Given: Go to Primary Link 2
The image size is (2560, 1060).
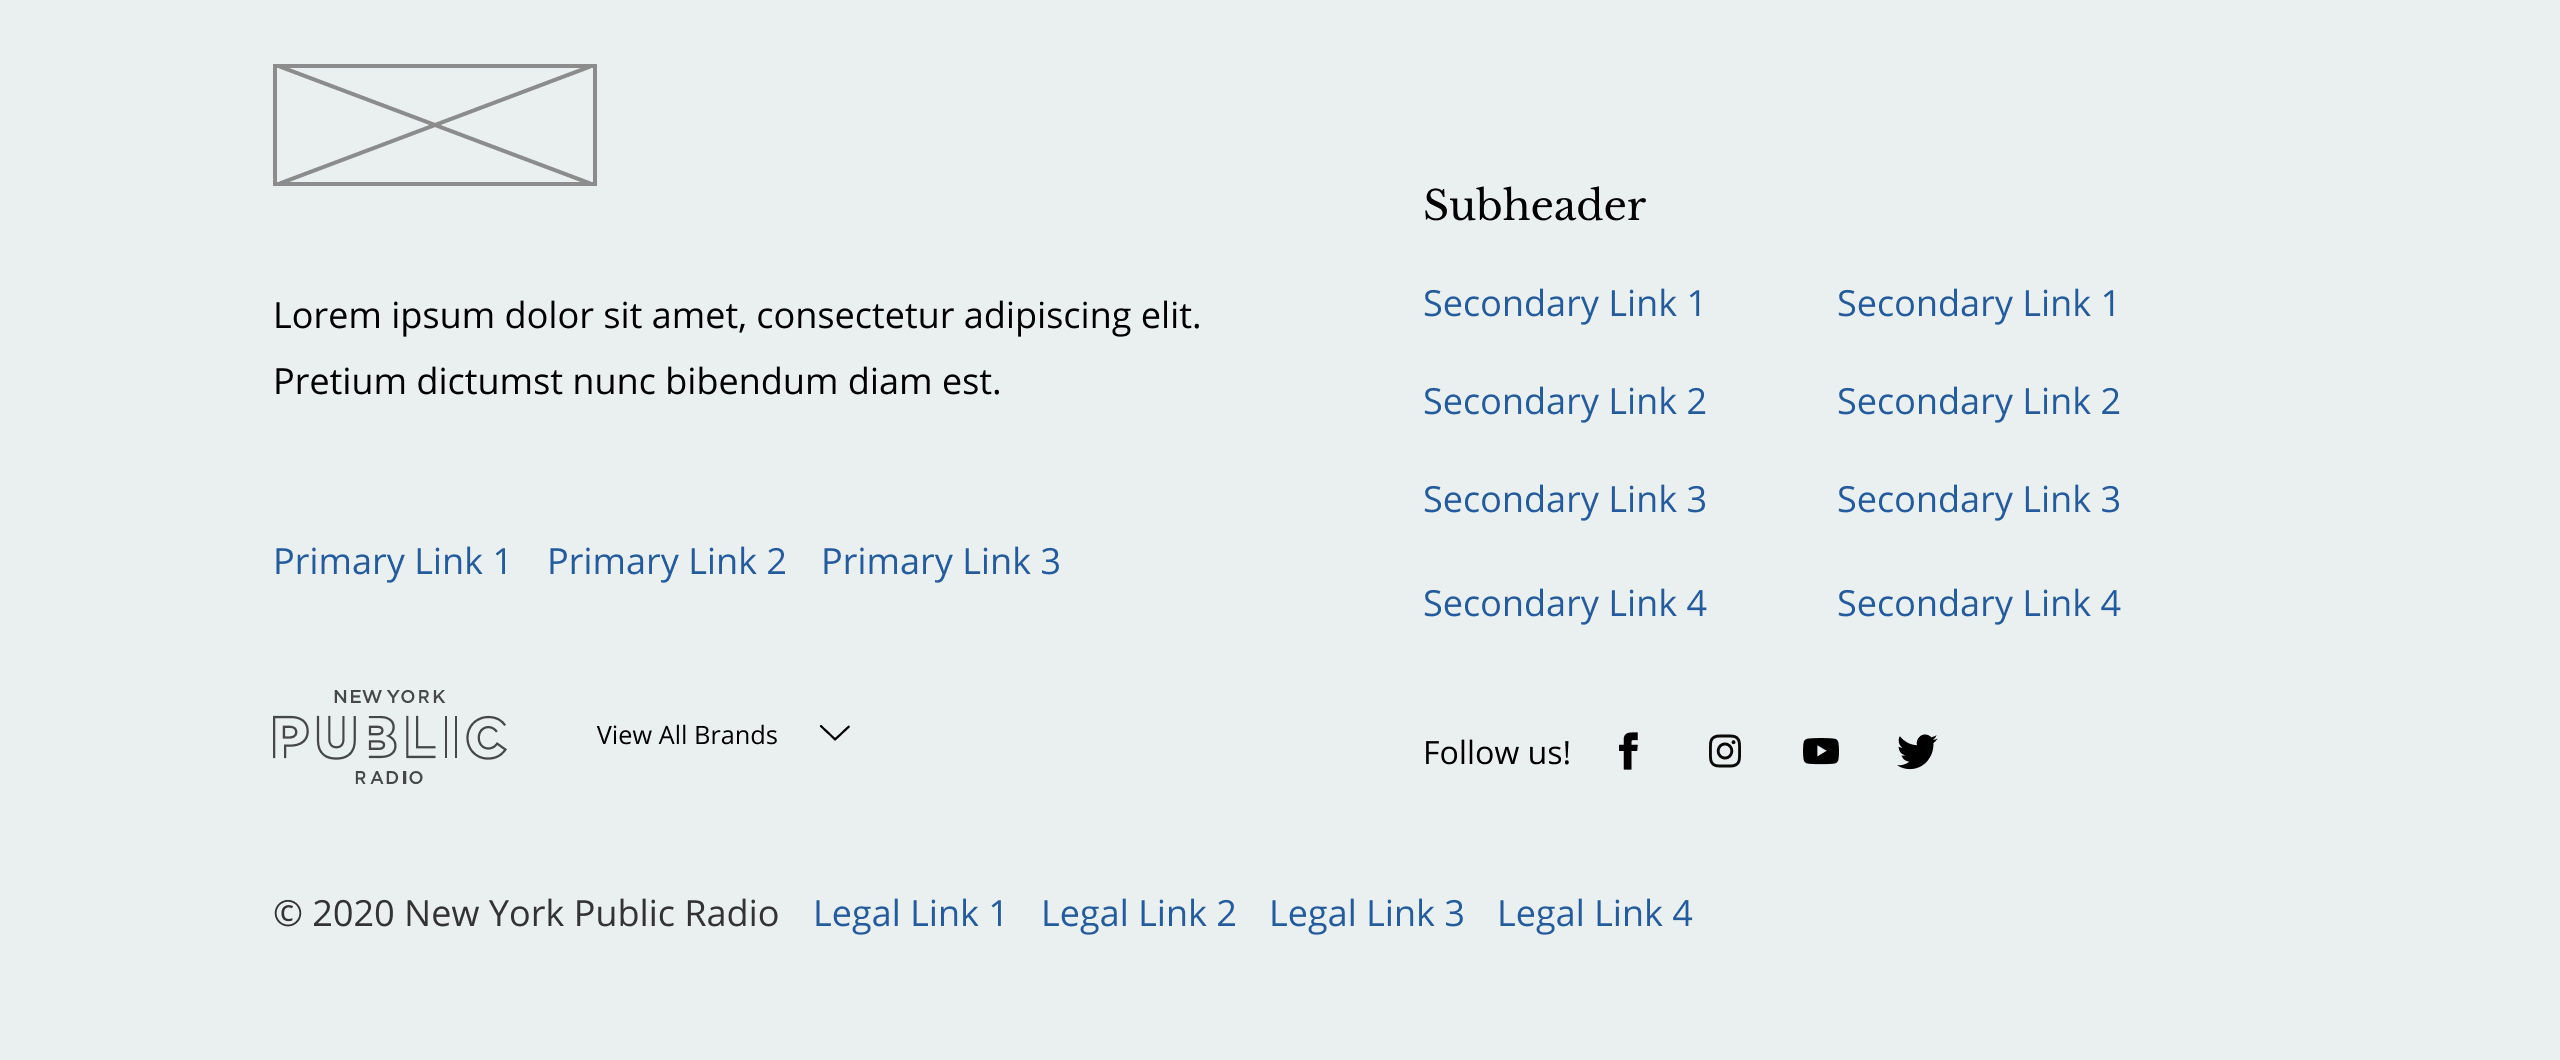Looking at the screenshot, I should click(x=666, y=562).
